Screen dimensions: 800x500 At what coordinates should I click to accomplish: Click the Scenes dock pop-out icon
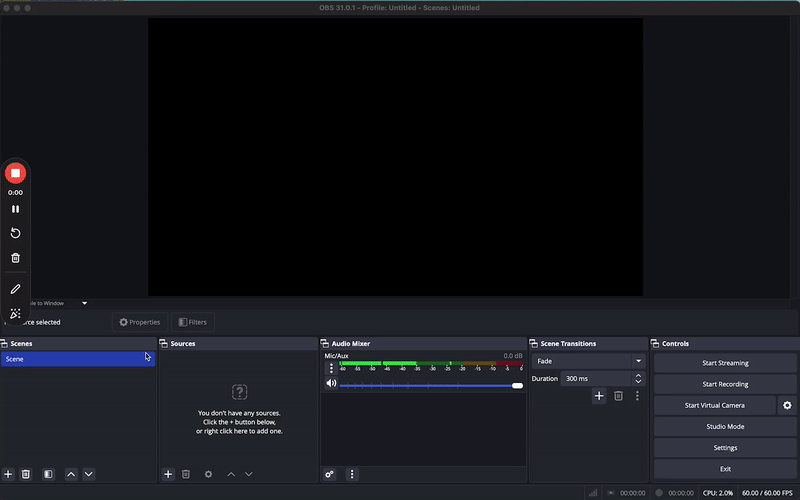pos(4,343)
